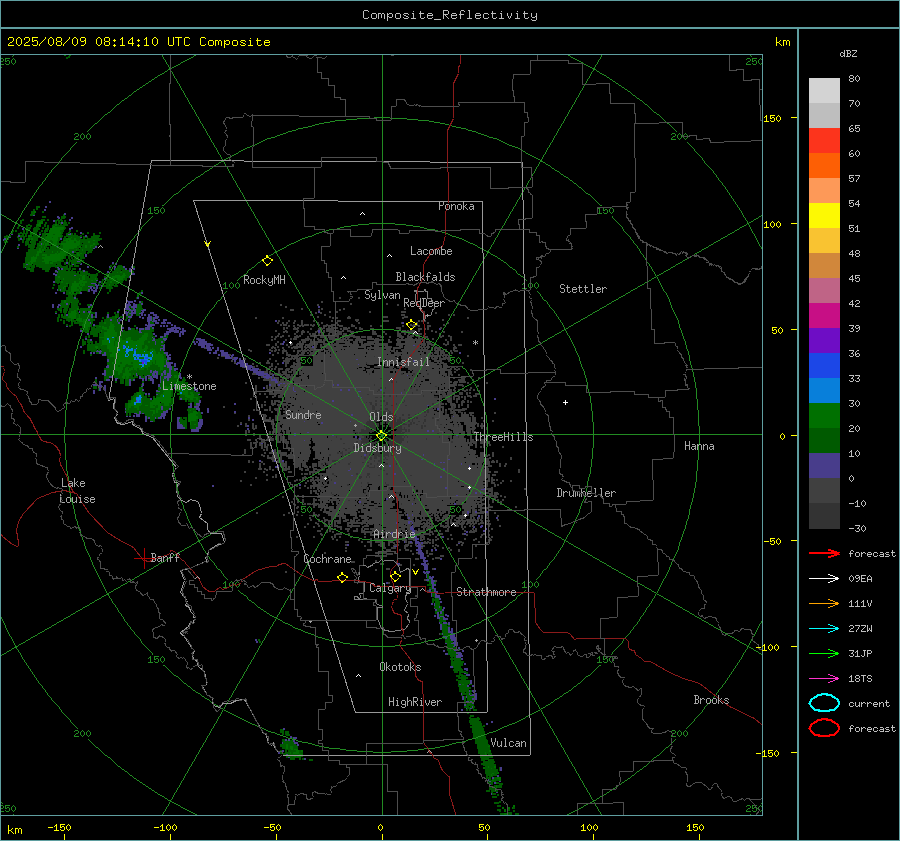Click the Composite_Reflectivity title

(x=450, y=15)
